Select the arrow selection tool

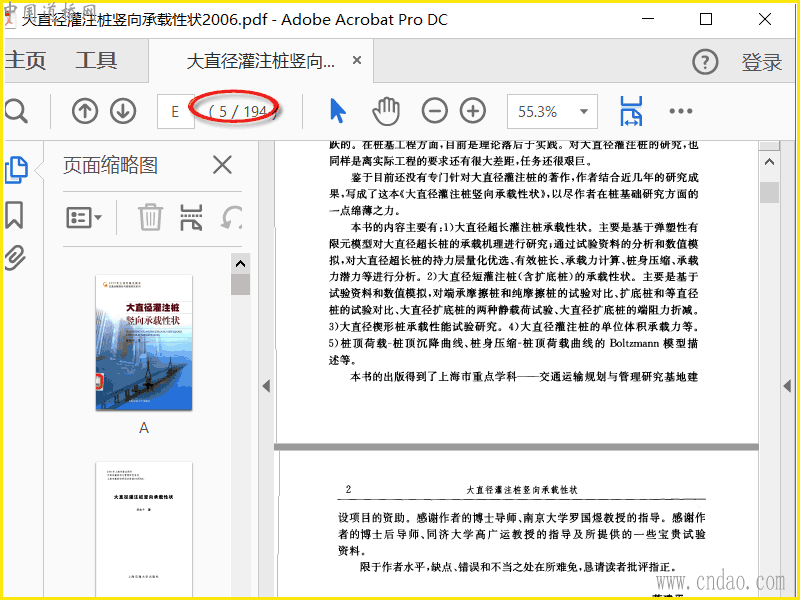pyautogui.click(x=338, y=111)
